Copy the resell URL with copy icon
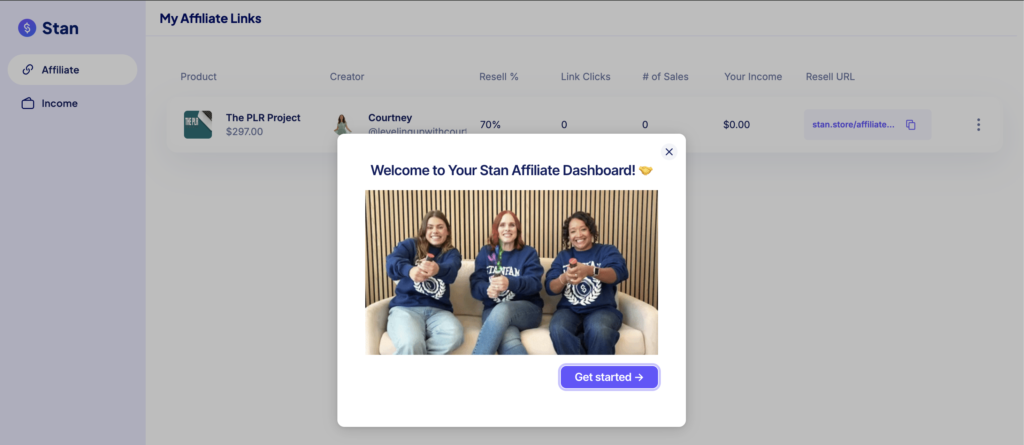The width and height of the screenshot is (1024, 445). click(910, 125)
